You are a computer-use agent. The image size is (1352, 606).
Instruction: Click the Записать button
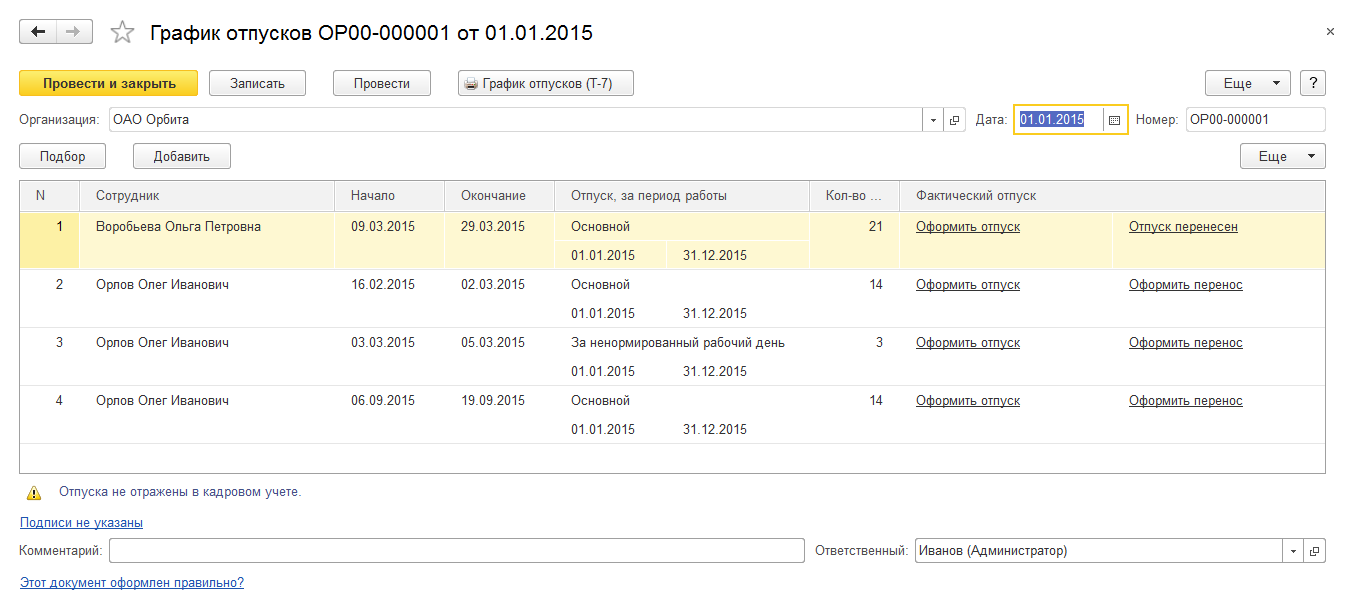(257, 83)
